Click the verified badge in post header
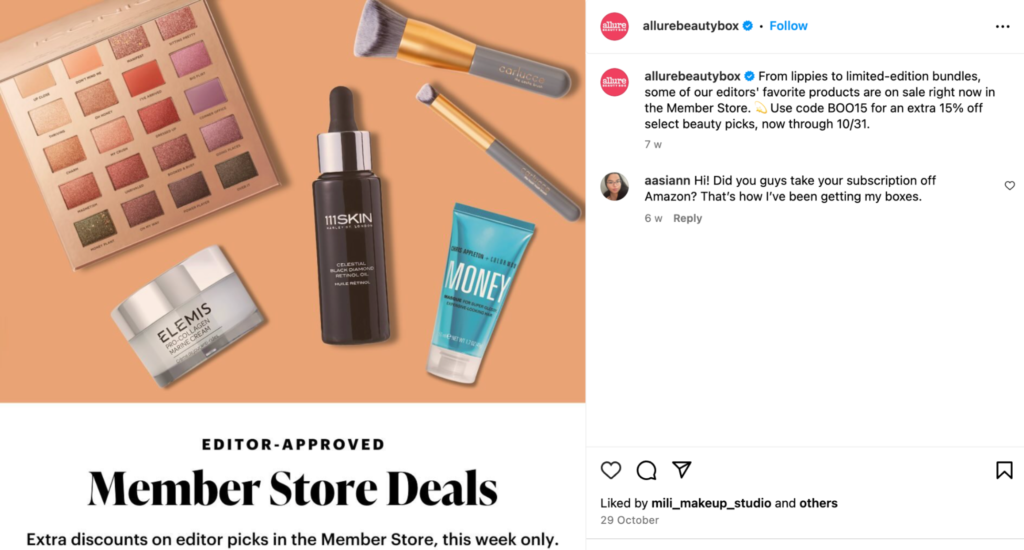The width and height of the screenshot is (1024, 550). [748, 26]
